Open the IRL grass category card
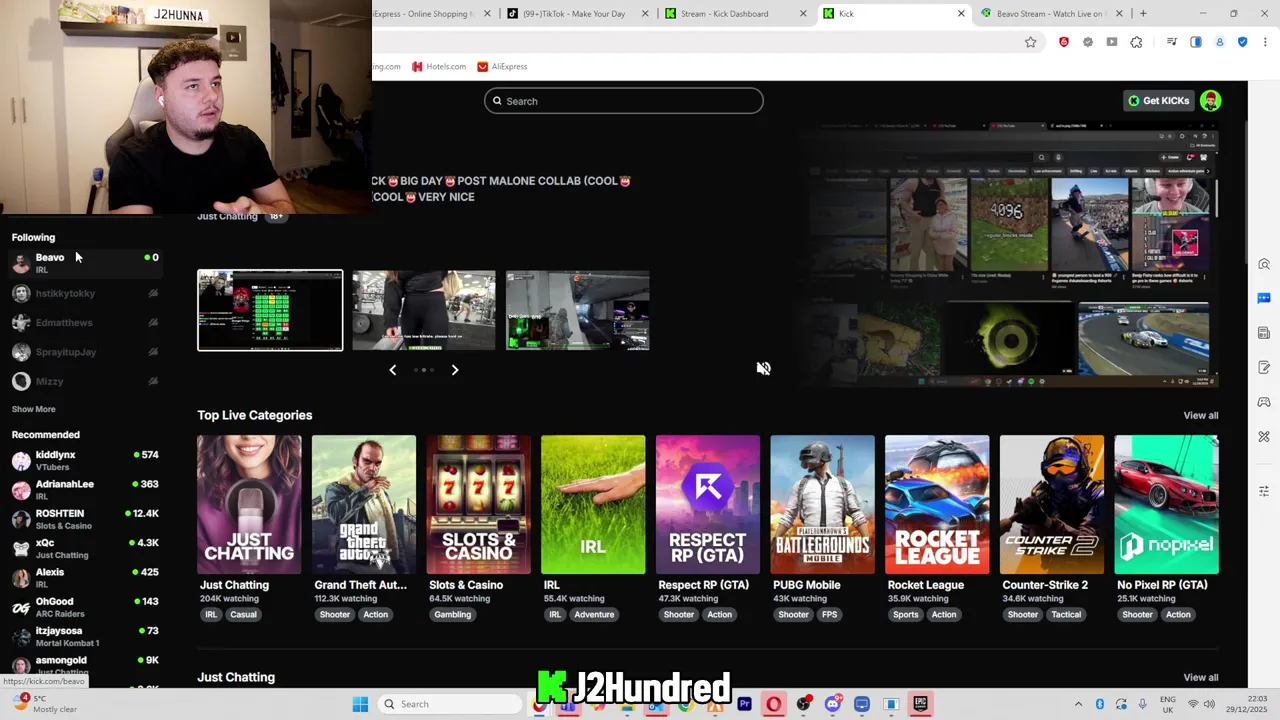Image resolution: width=1280 pixels, height=720 pixels. pyautogui.click(x=593, y=504)
